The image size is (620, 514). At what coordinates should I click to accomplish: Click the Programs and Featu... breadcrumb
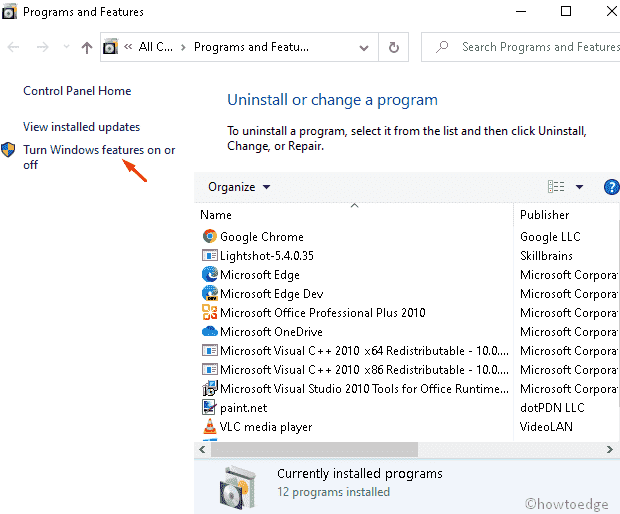251,47
